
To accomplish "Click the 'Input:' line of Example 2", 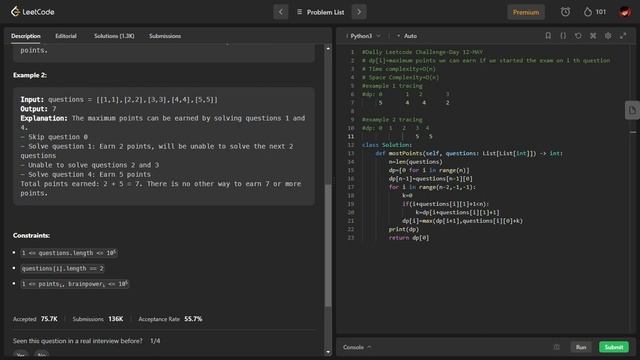I will coord(119,100).
